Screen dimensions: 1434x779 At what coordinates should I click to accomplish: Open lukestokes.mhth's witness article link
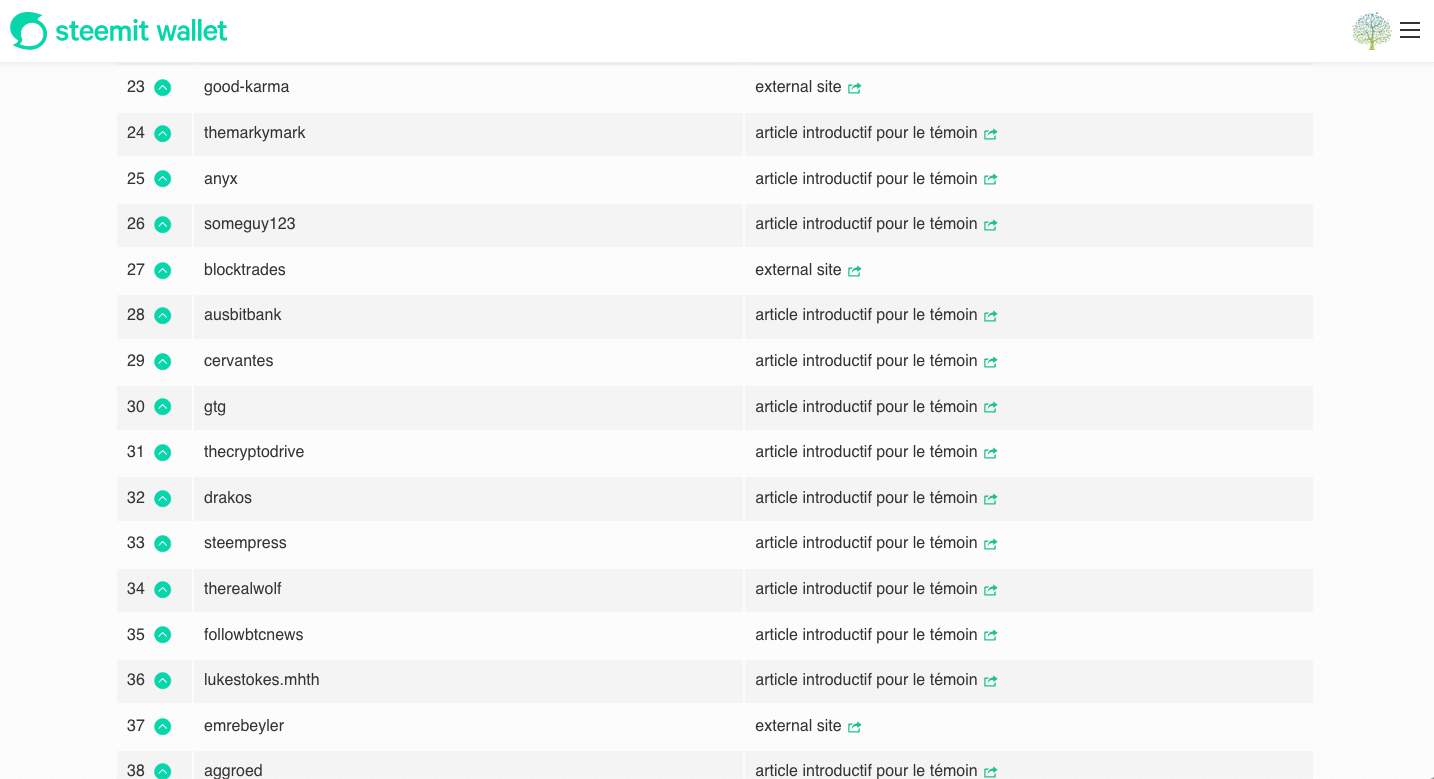(x=876, y=680)
